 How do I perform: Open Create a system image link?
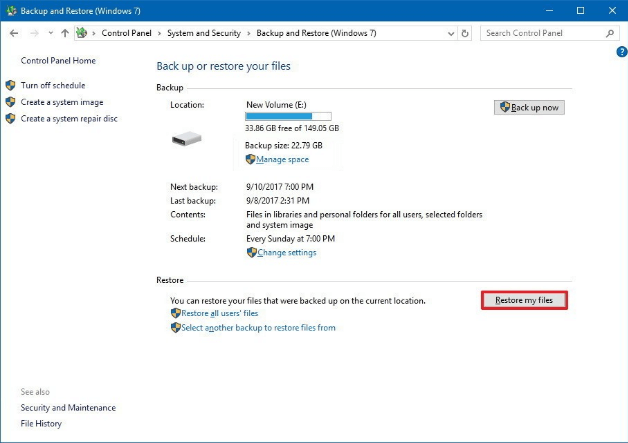[62, 102]
